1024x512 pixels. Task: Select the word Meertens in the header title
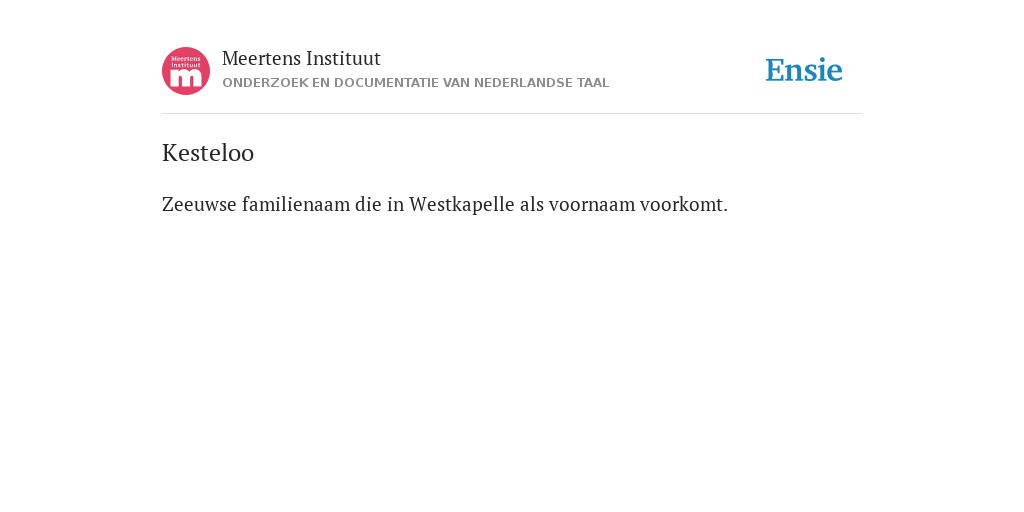click(x=261, y=59)
